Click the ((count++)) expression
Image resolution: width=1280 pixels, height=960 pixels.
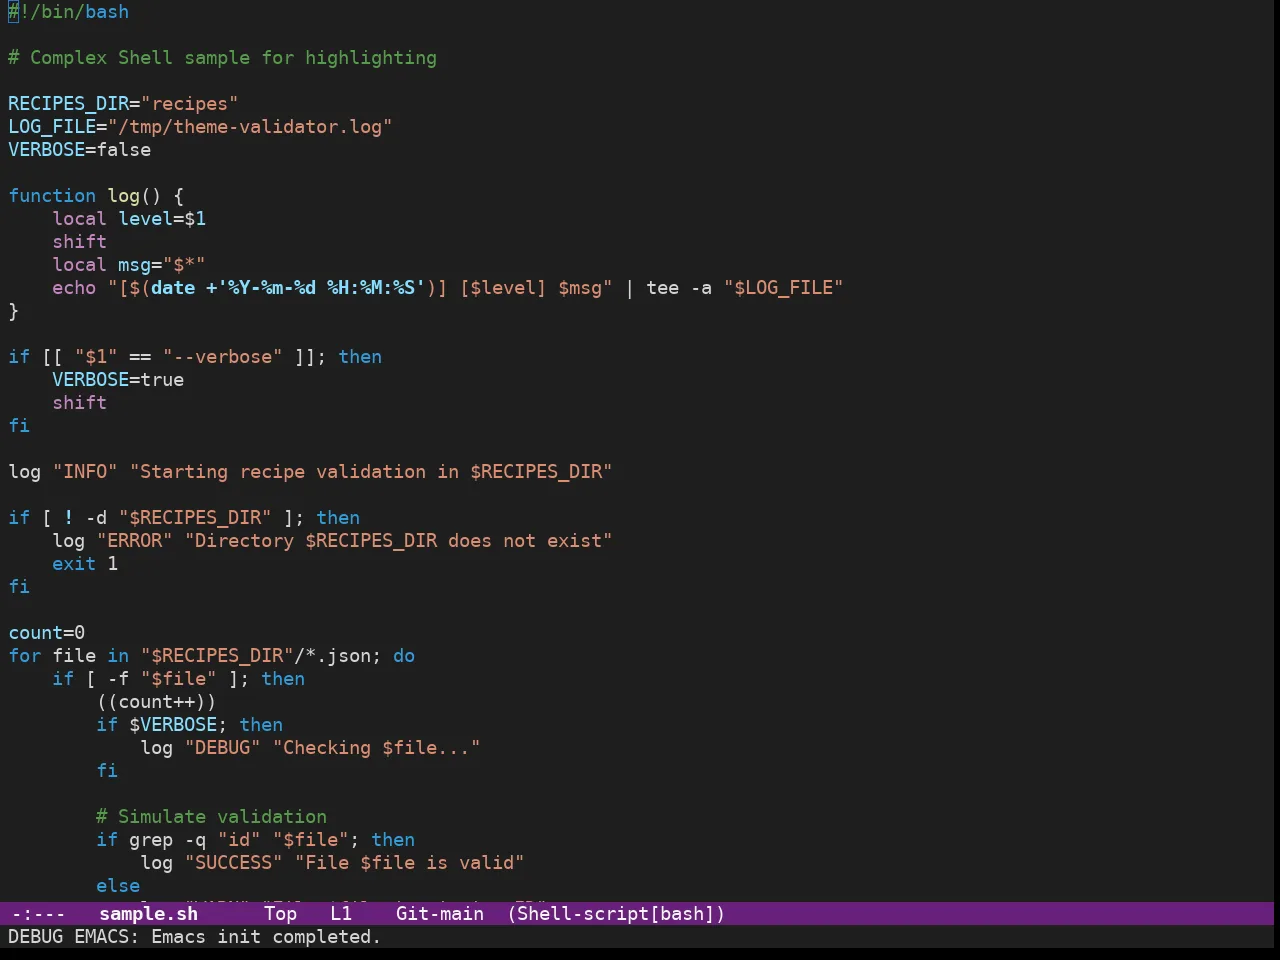[x=156, y=702]
